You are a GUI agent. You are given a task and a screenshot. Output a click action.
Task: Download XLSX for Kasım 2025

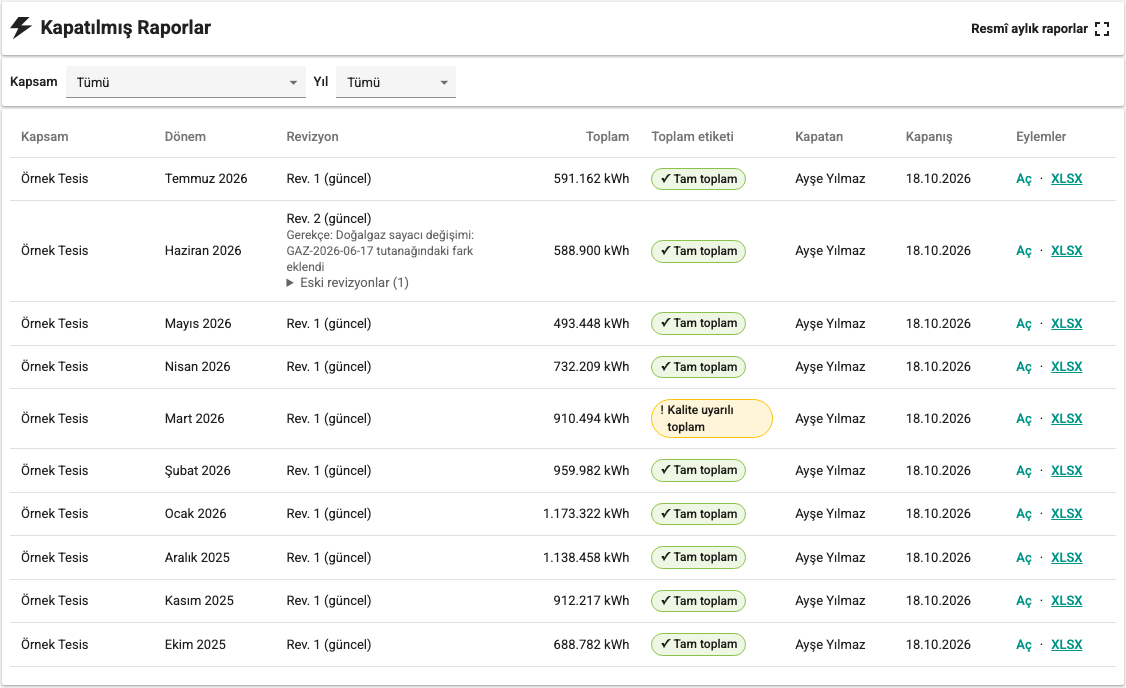[1066, 601]
